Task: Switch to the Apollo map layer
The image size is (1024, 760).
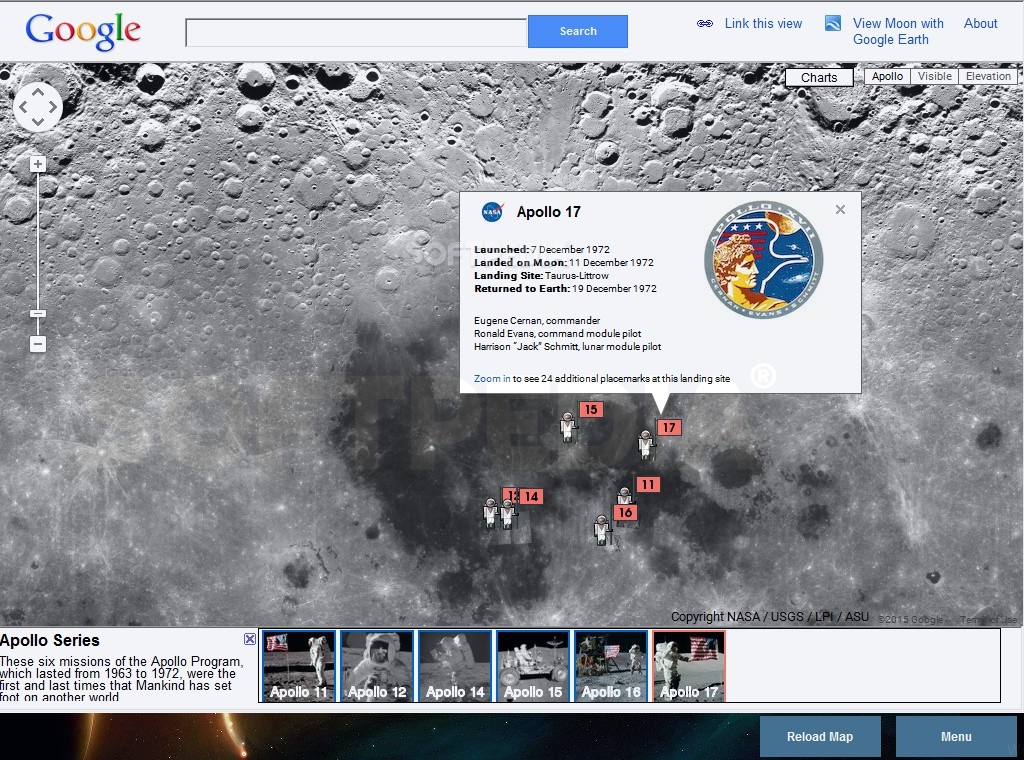Action: point(887,76)
